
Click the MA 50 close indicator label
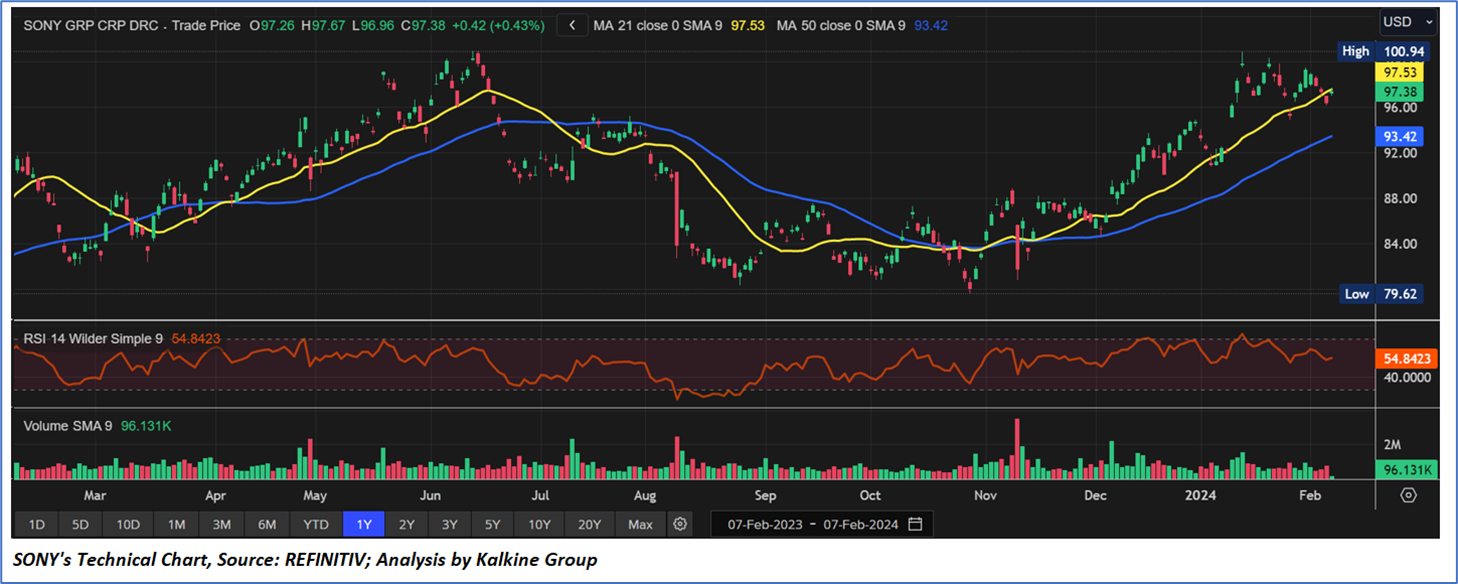pyautogui.click(x=841, y=25)
